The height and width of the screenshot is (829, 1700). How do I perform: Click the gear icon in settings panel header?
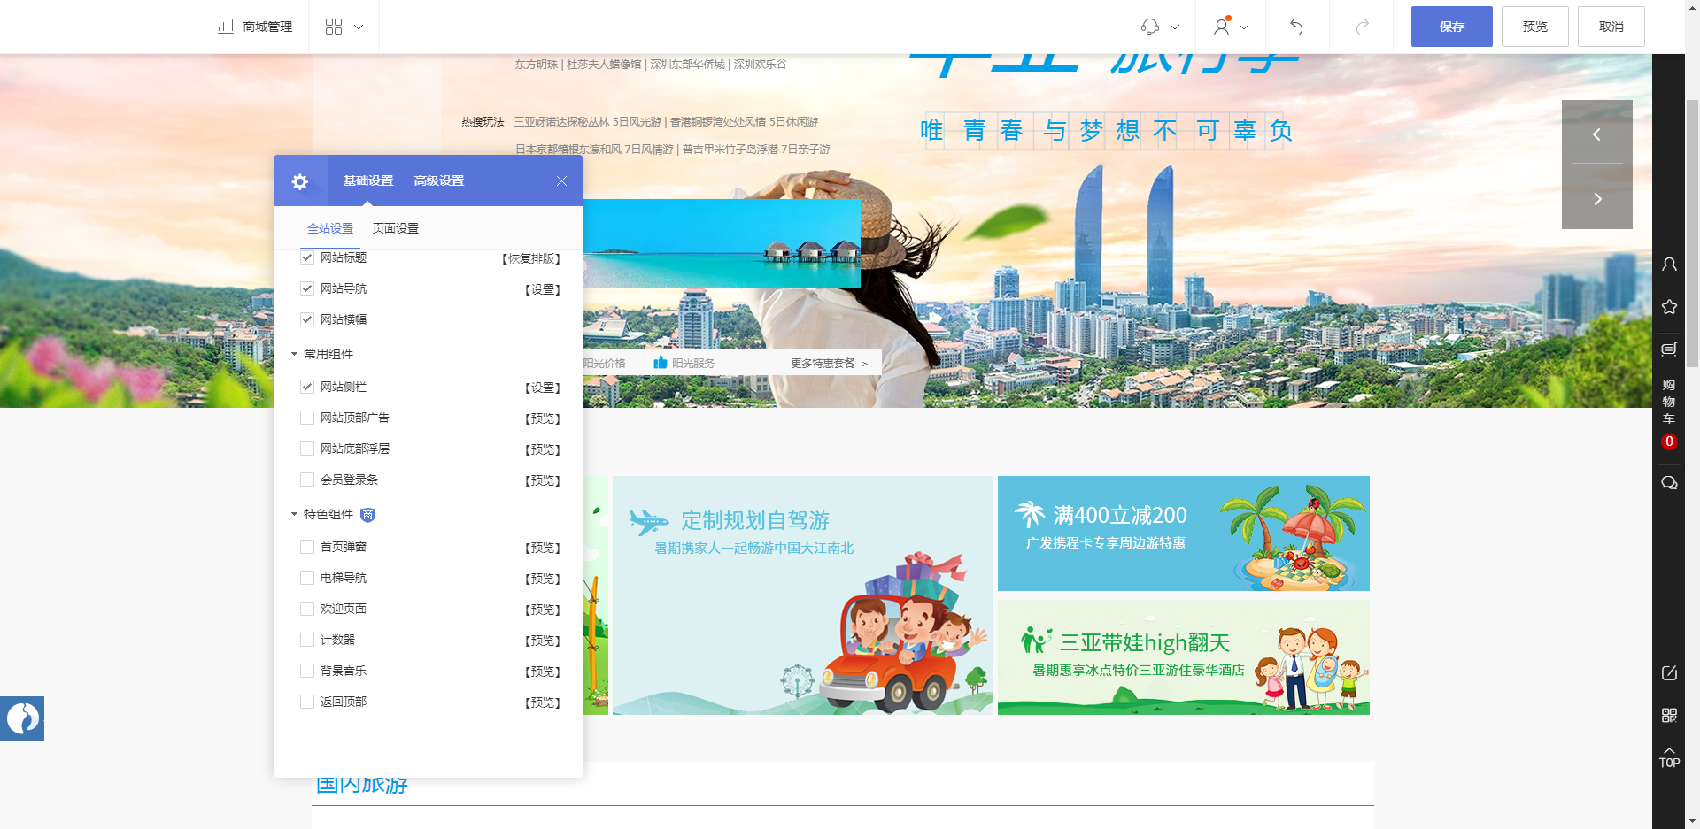tap(300, 181)
